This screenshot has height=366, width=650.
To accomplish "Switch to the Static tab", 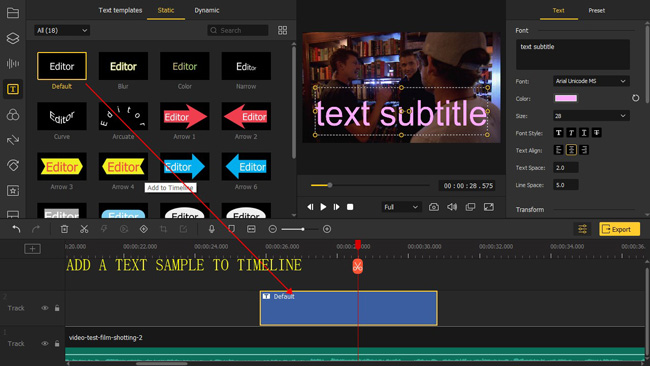I will [x=166, y=10].
